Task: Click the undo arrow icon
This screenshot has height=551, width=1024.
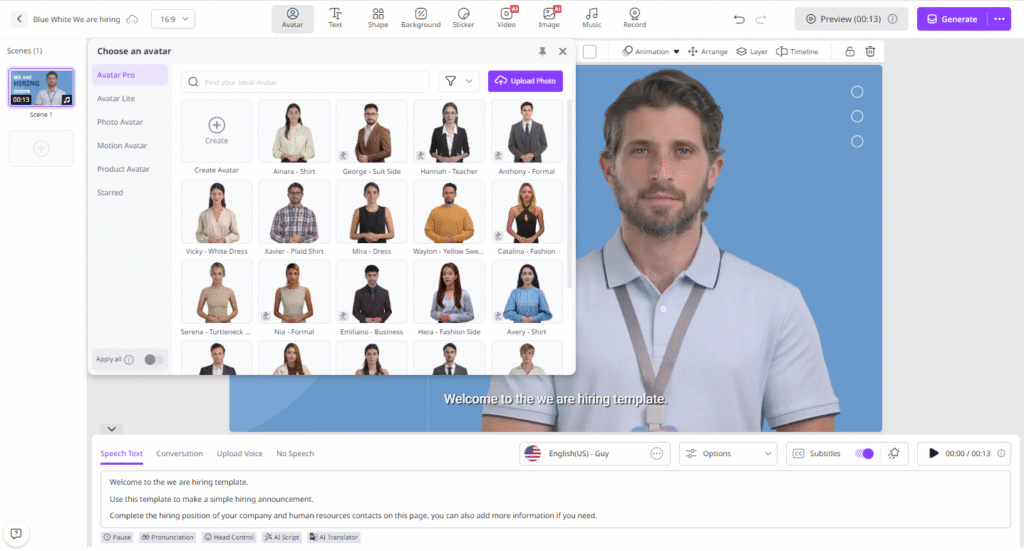Action: point(739,19)
